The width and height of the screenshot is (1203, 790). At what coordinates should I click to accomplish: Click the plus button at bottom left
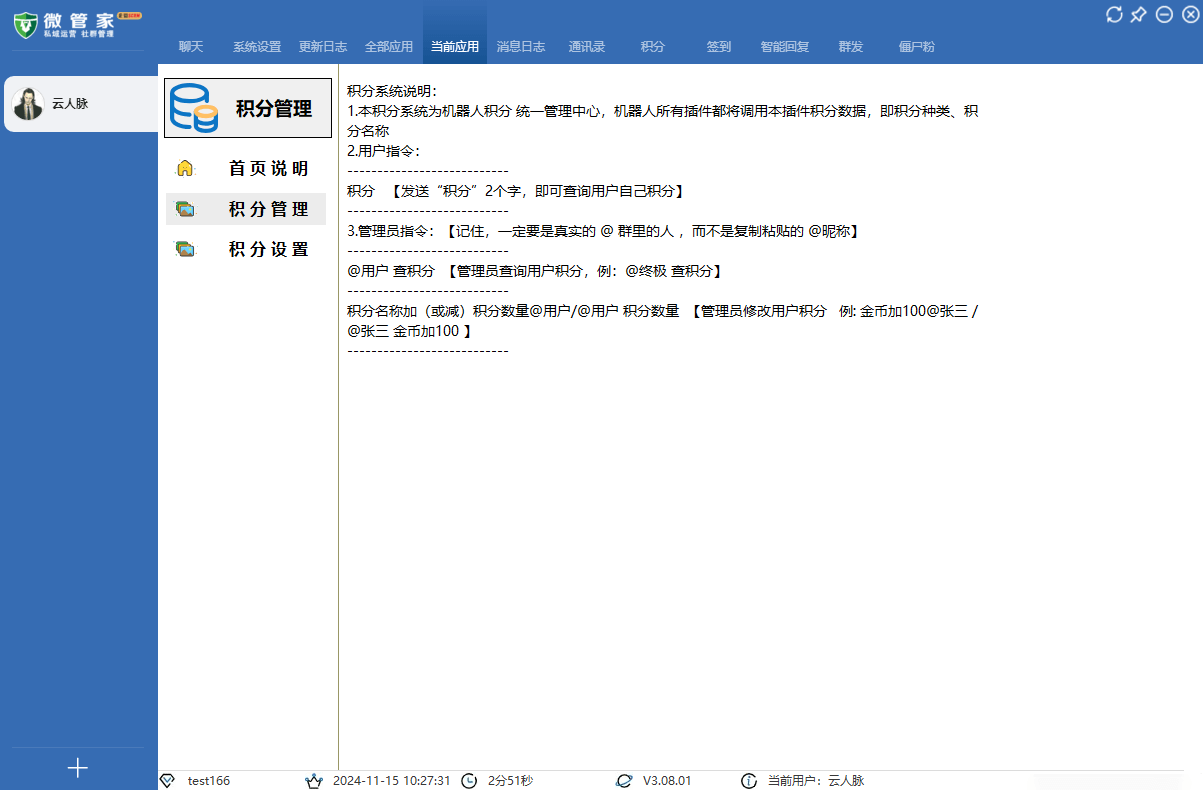point(77,768)
